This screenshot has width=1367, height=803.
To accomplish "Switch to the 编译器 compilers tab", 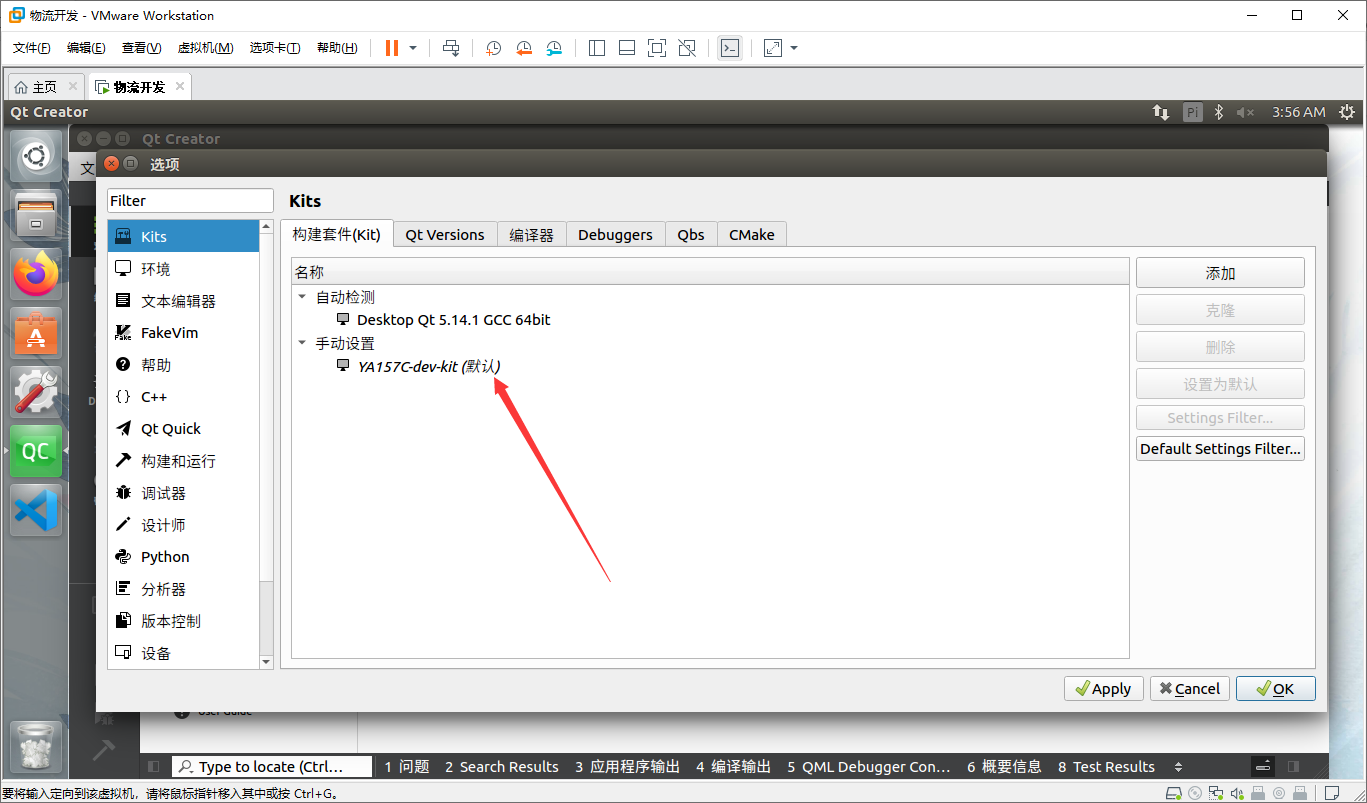I will [x=531, y=234].
